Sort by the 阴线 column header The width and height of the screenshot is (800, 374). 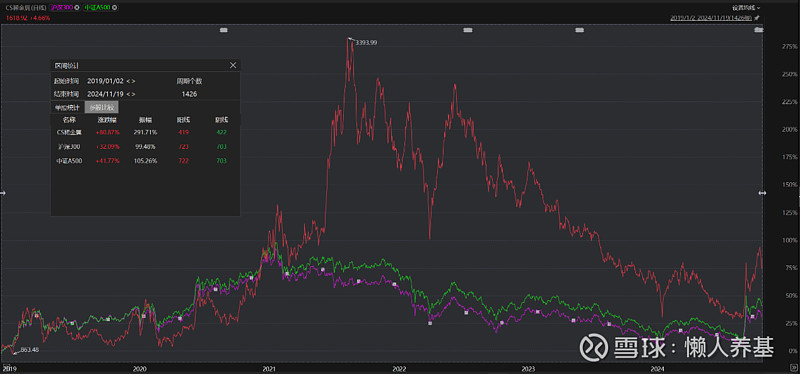pos(221,120)
